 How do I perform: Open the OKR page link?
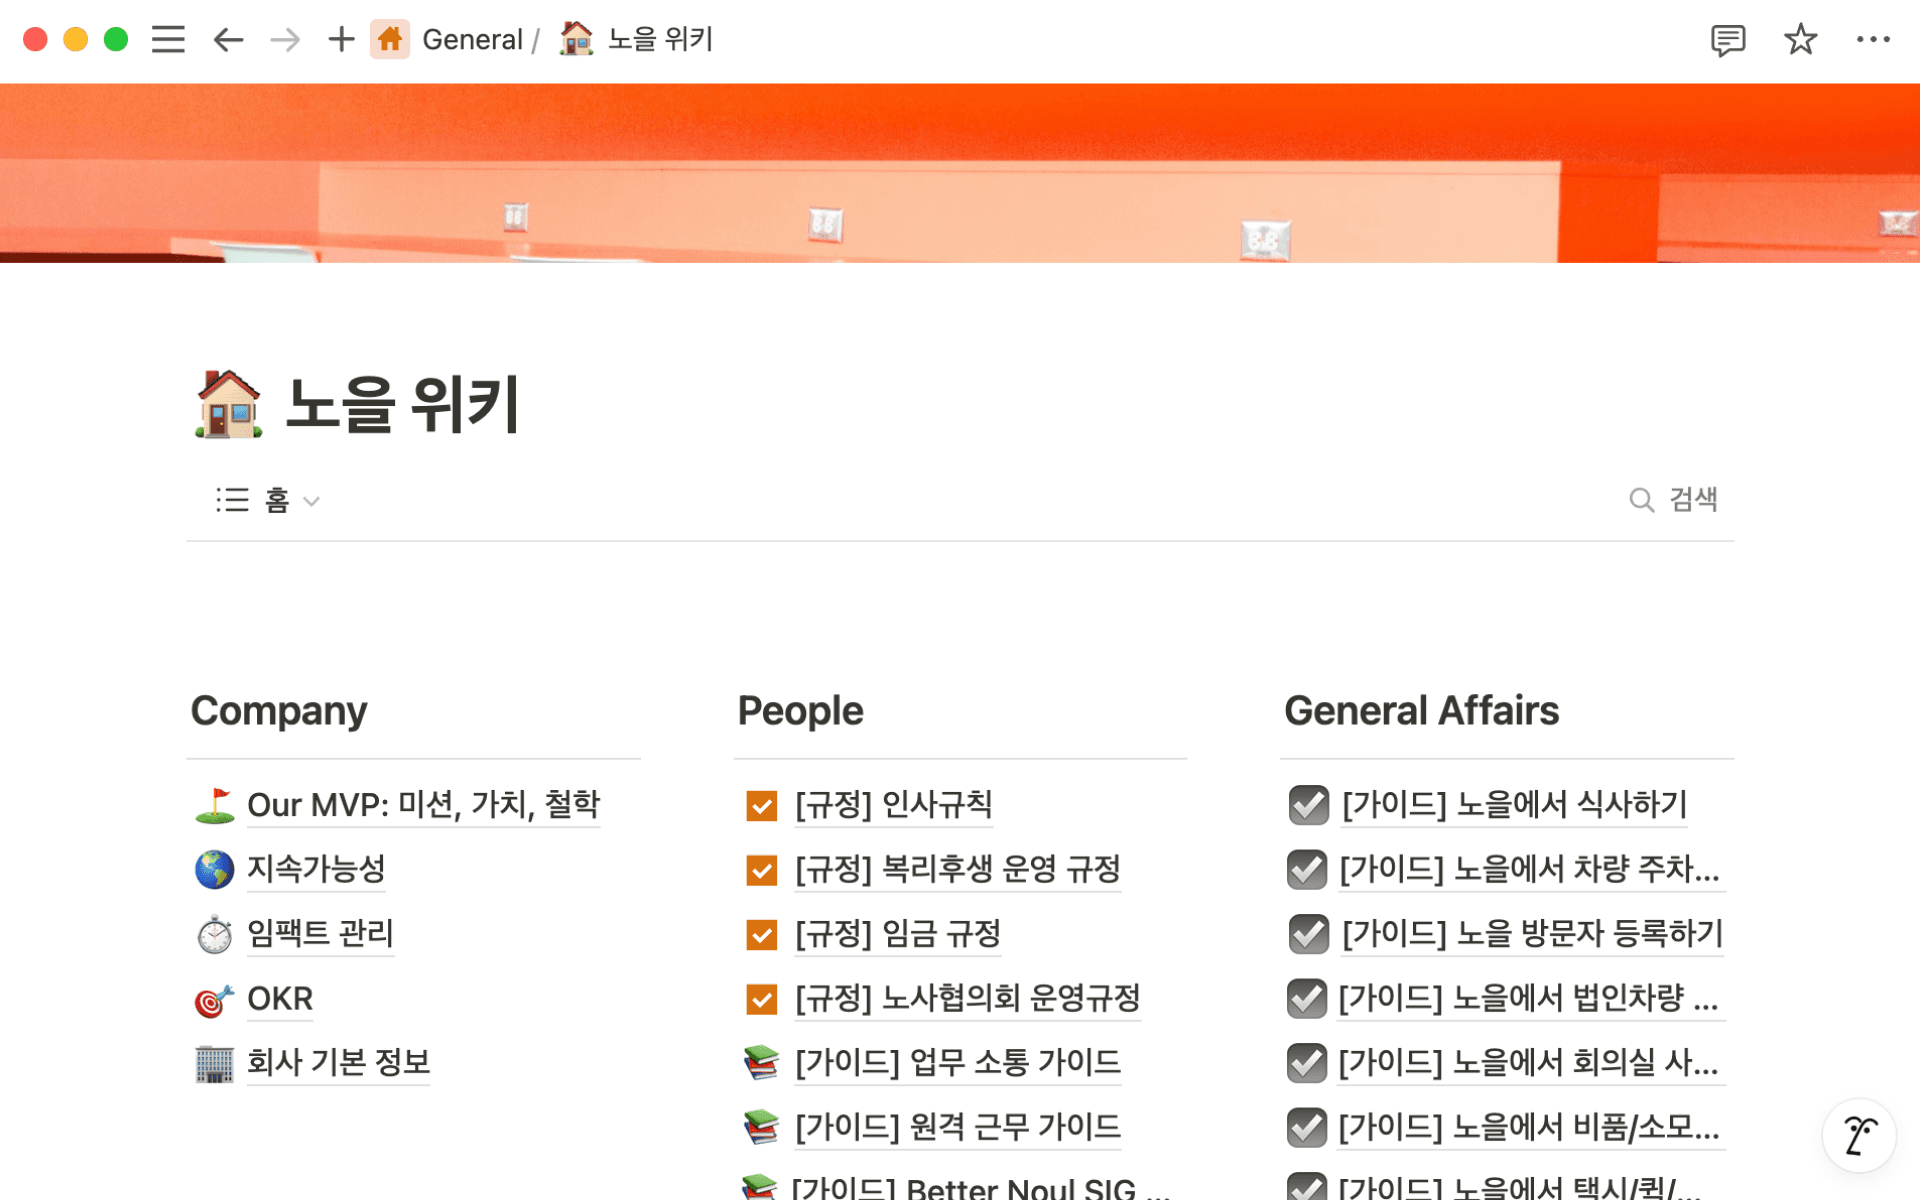coord(280,998)
